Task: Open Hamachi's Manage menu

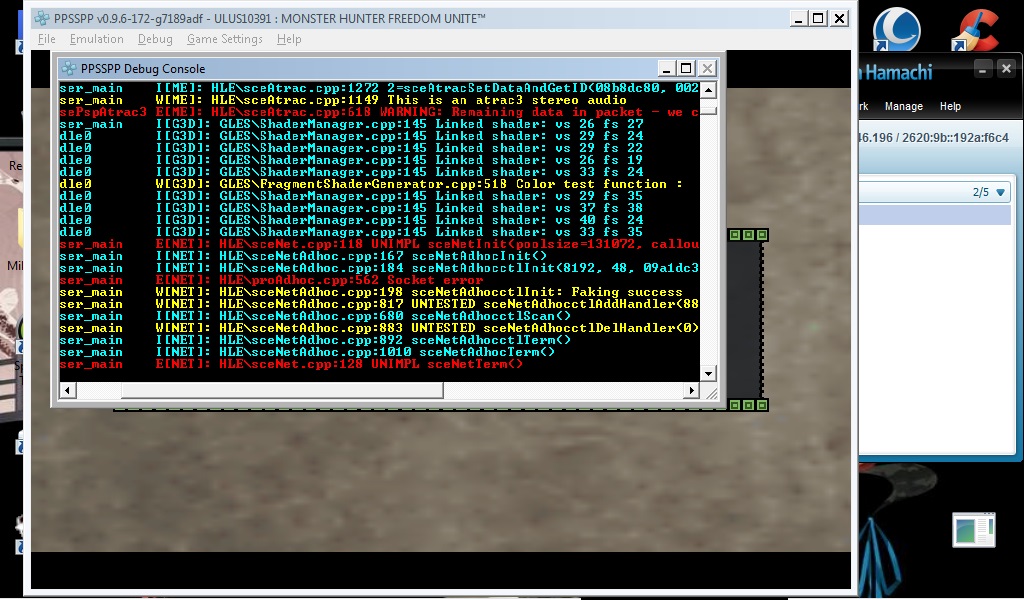Action: 903,106
